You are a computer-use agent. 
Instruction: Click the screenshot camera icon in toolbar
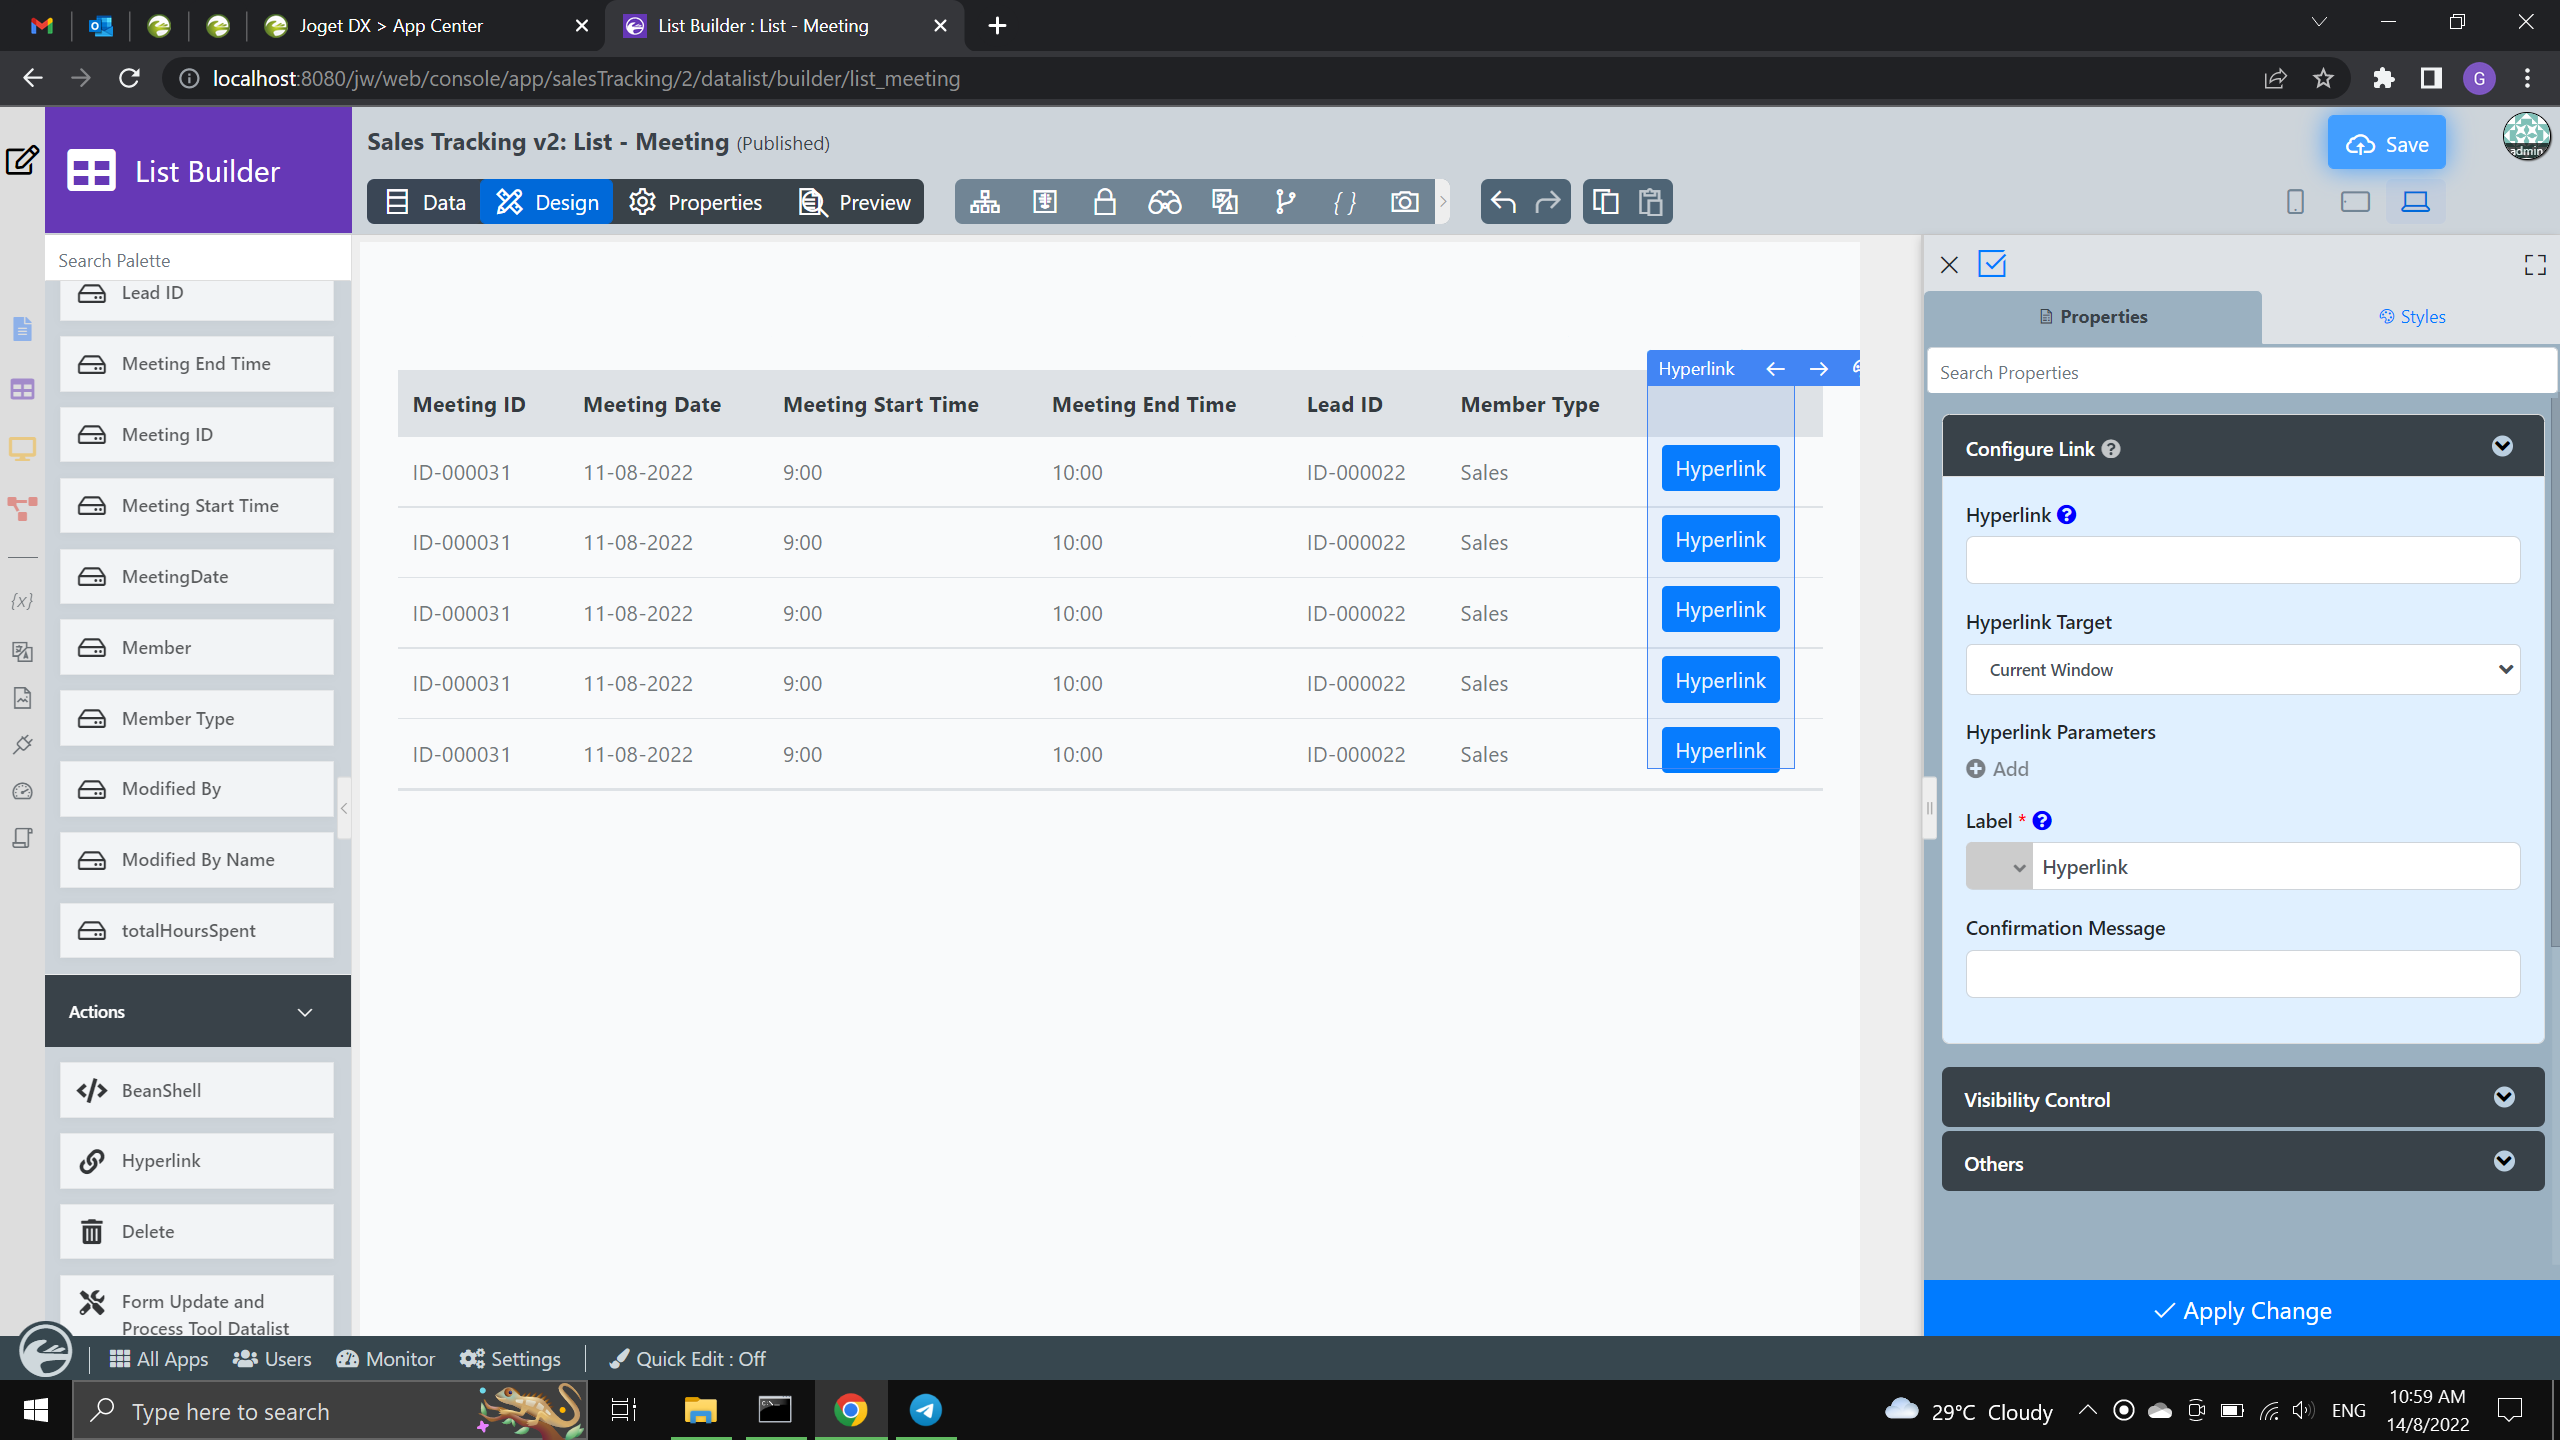coord(1404,202)
